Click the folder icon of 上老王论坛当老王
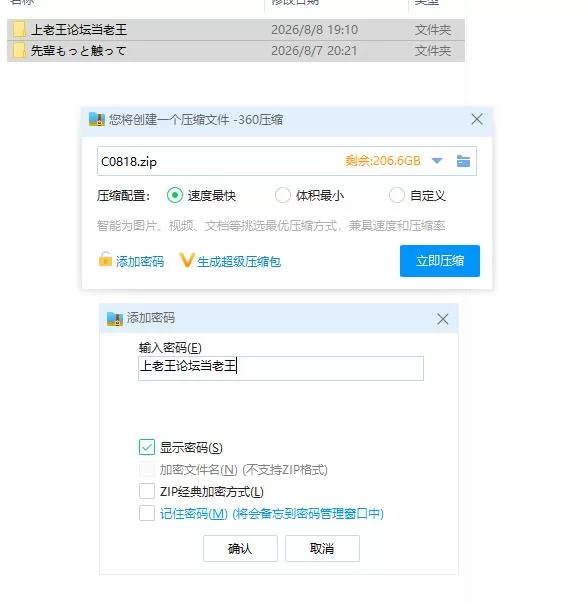The image size is (588, 604). coord(19,30)
